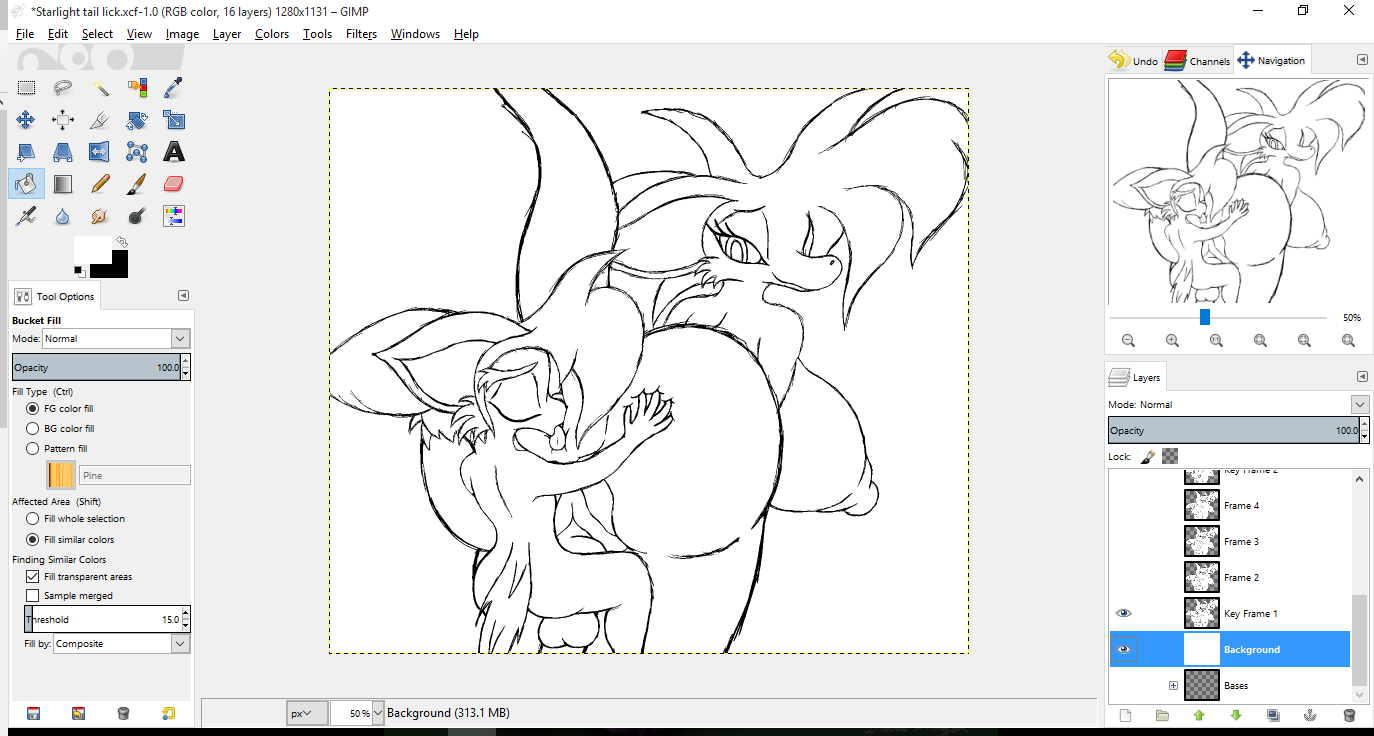Select the Eraser tool
1374x736 pixels.
point(174,184)
